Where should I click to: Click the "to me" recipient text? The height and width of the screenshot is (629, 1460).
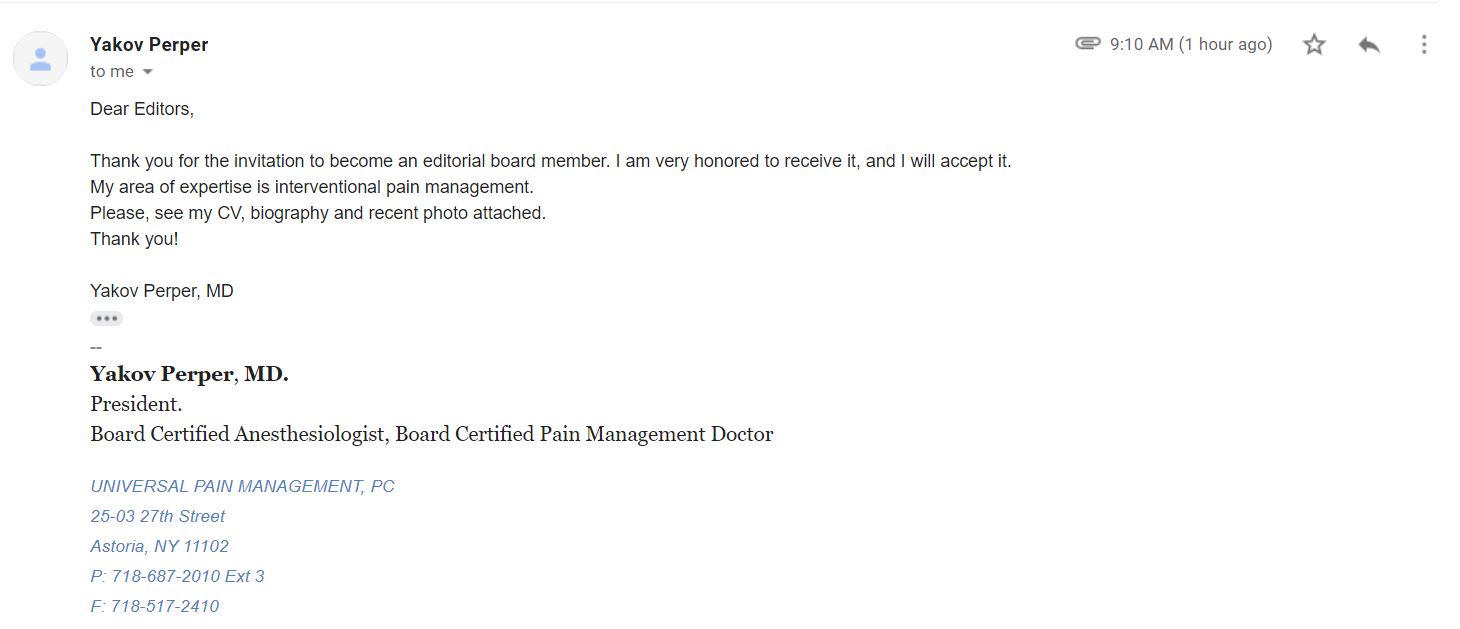click(111, 72)
